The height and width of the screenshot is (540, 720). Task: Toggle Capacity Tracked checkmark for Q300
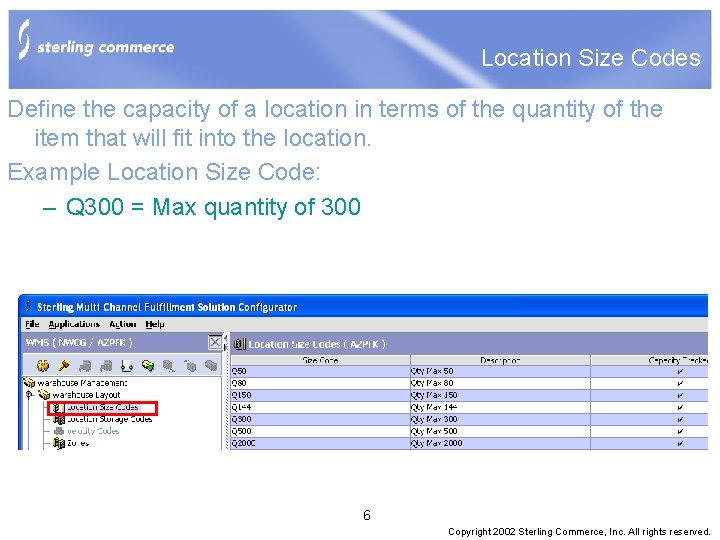coord(680,419)
